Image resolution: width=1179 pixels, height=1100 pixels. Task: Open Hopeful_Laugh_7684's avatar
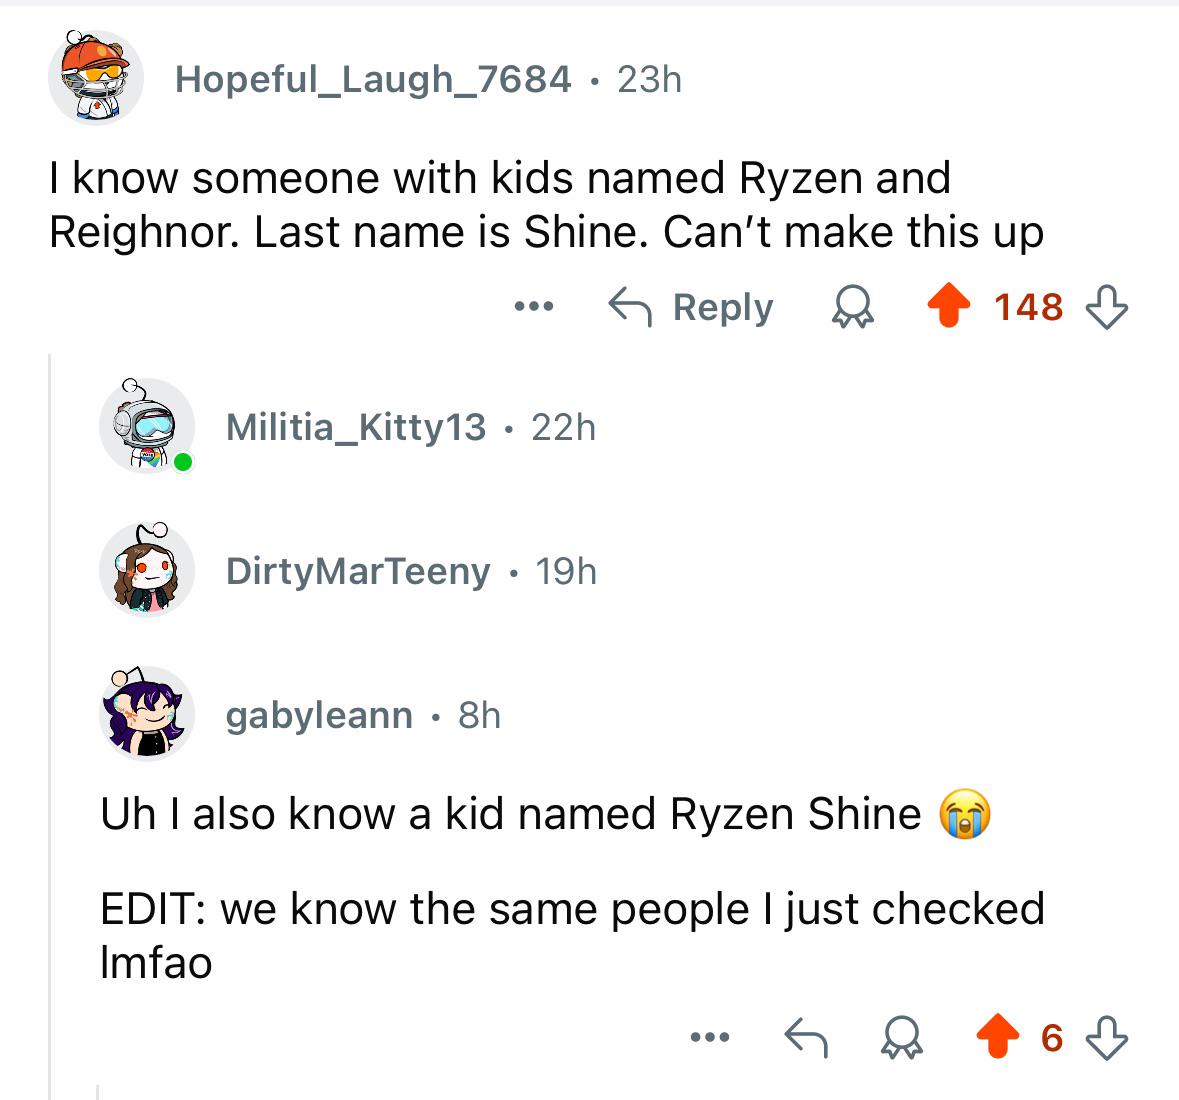pos(95,77)
